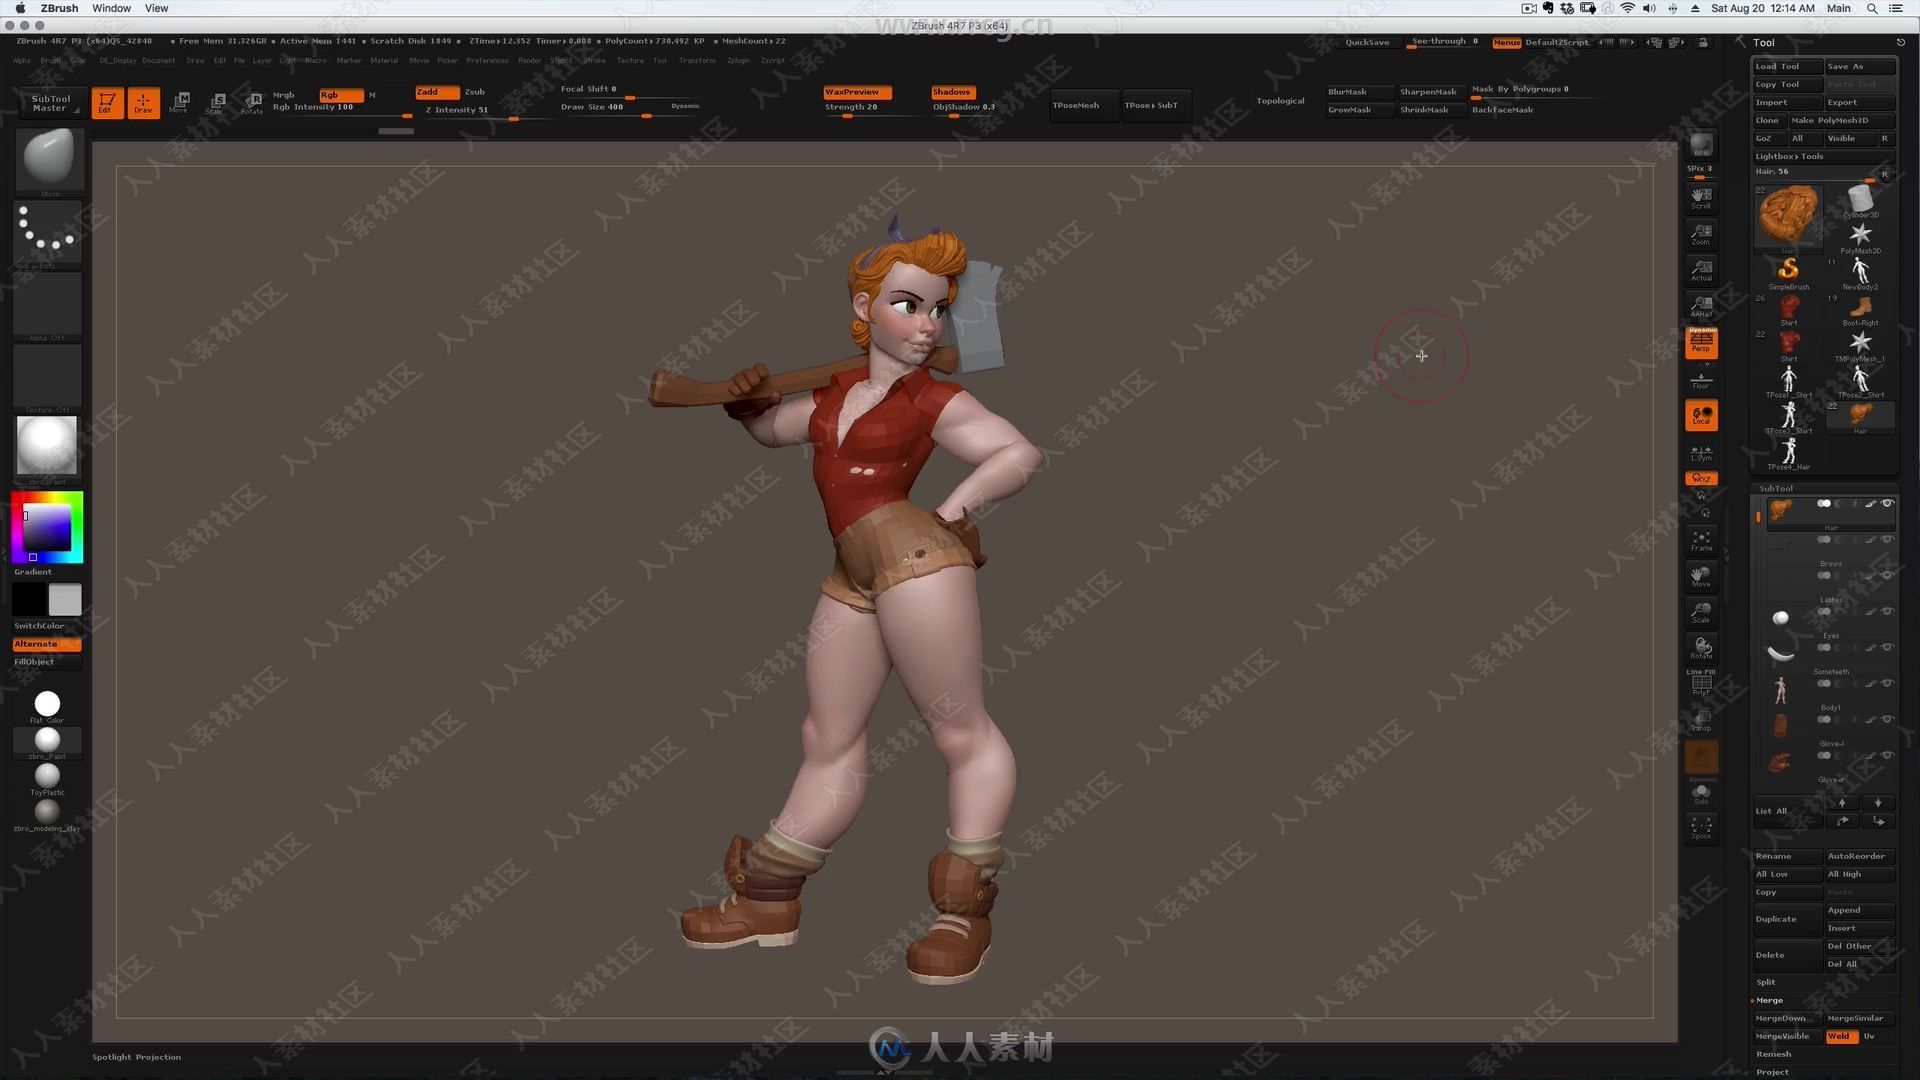
Task: Toggle Solo mode
Action: tap(1701, 794)
